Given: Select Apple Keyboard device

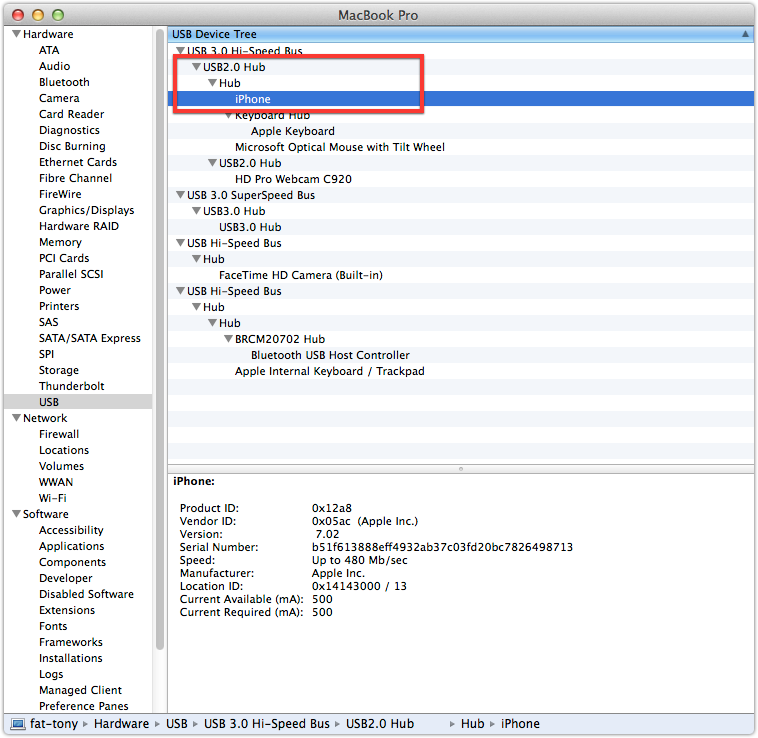Looking at the screenshot, I should [x=292, y=131].
